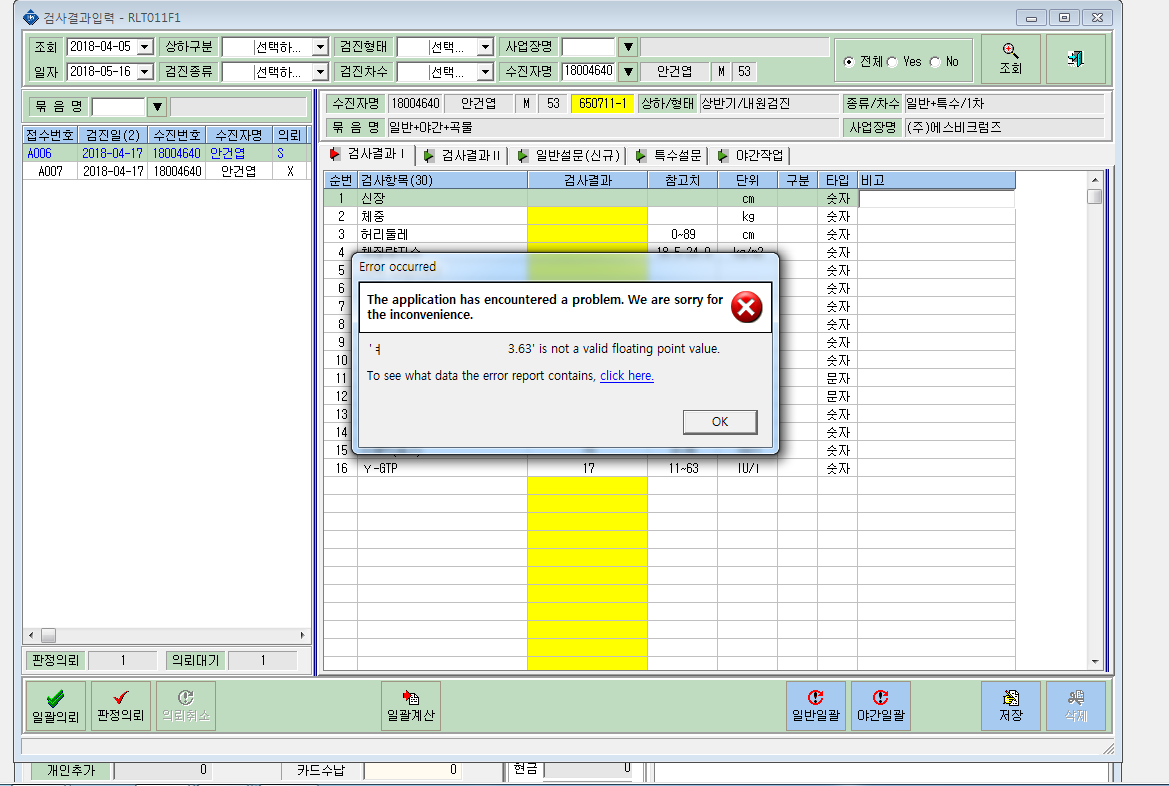
Task: Click the 저장 save button
Action: click(x=1010, y=705)
